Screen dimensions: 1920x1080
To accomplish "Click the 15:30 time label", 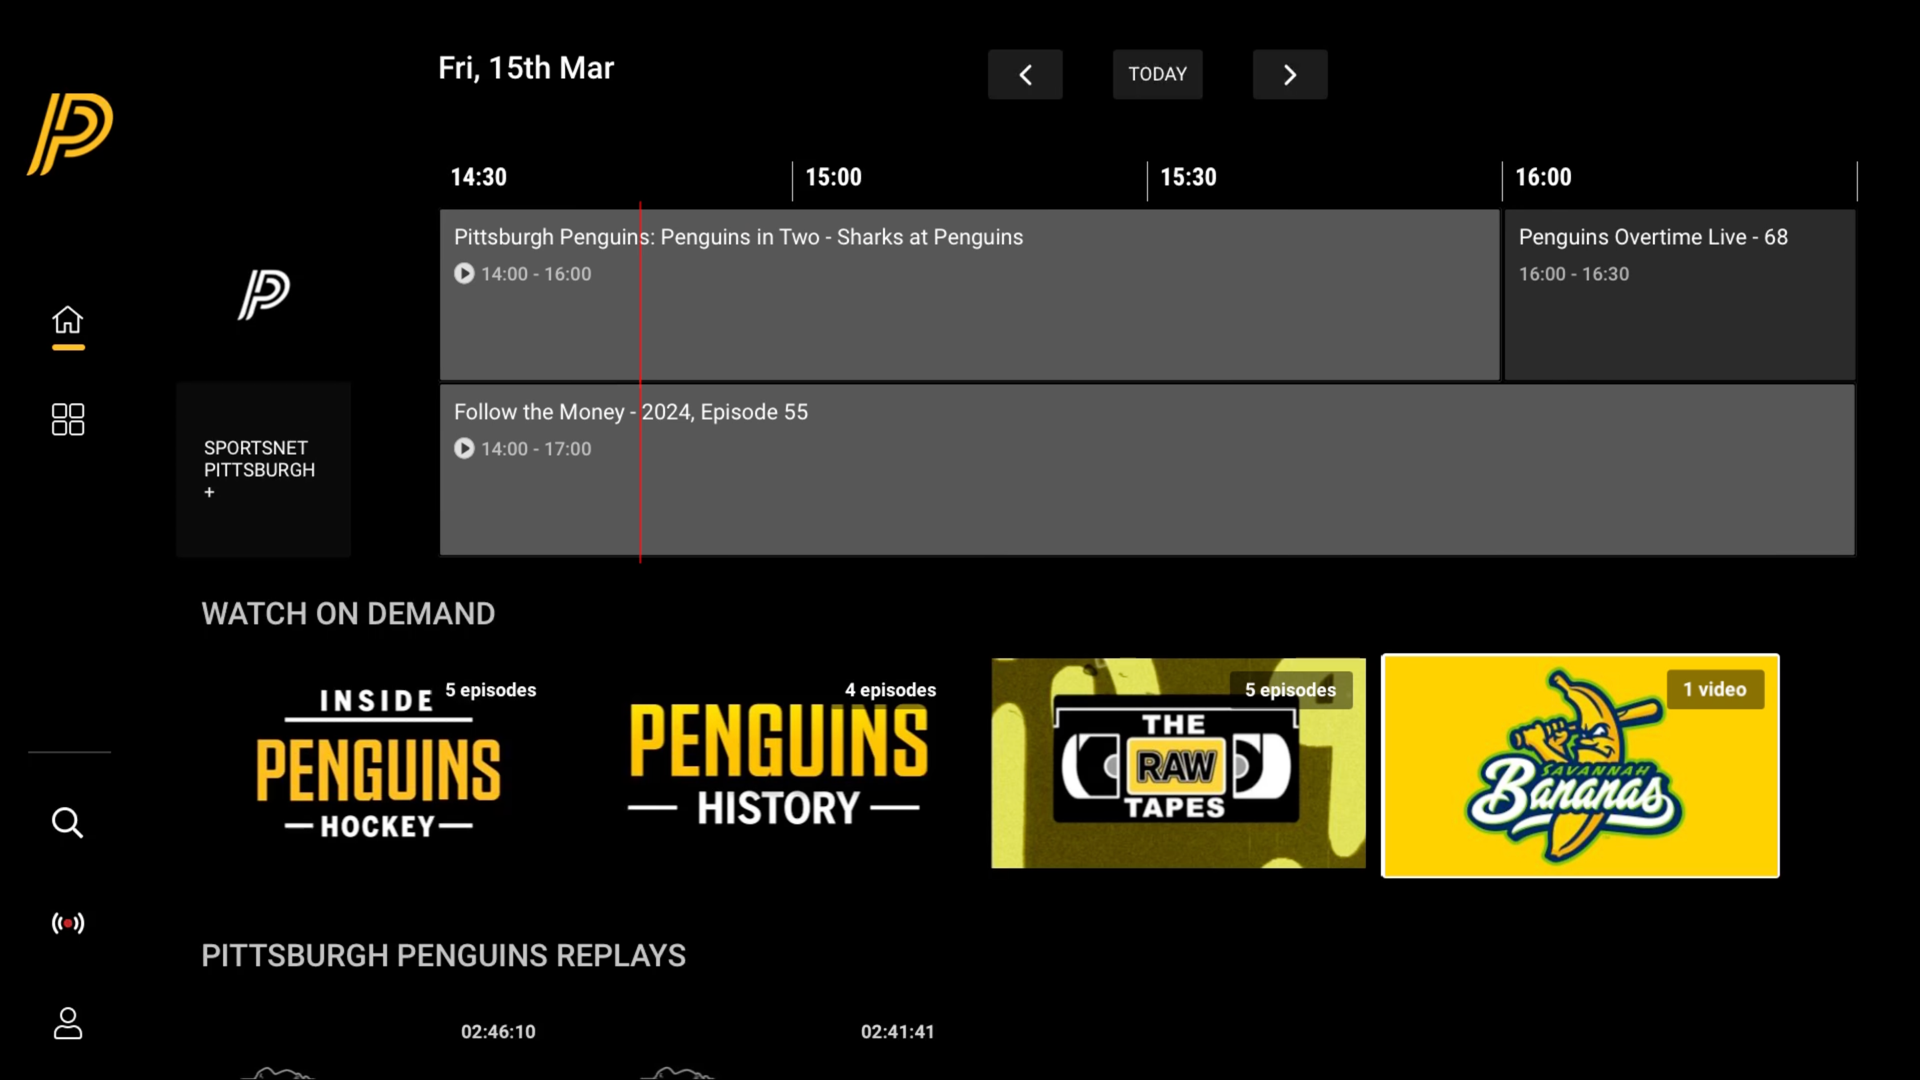I will point(1189,177).
